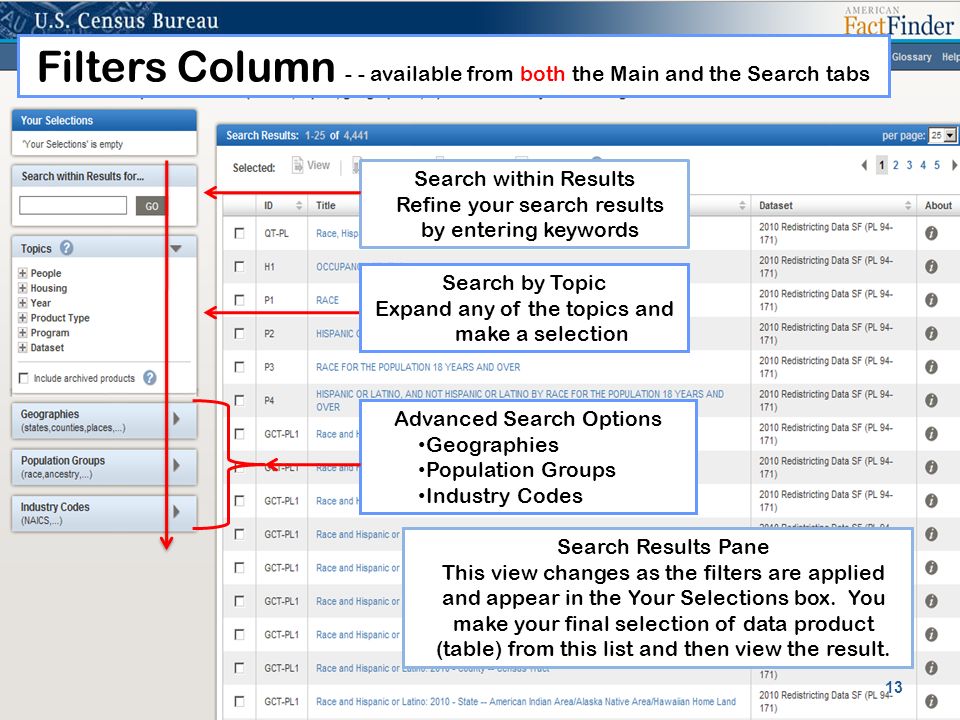Go to results page 4
Image resolution: width=960 pixels, height=720 pixels.
click(x=923, y=165)
